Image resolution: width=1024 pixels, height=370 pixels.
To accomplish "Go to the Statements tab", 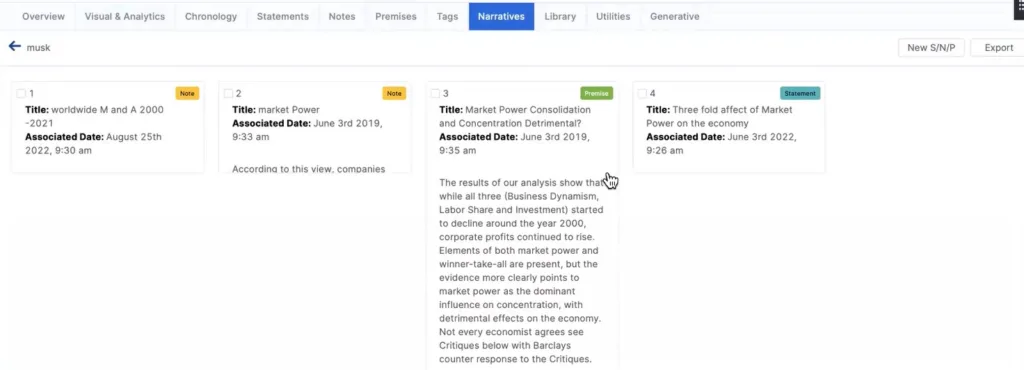I will [x=283, y=16].
